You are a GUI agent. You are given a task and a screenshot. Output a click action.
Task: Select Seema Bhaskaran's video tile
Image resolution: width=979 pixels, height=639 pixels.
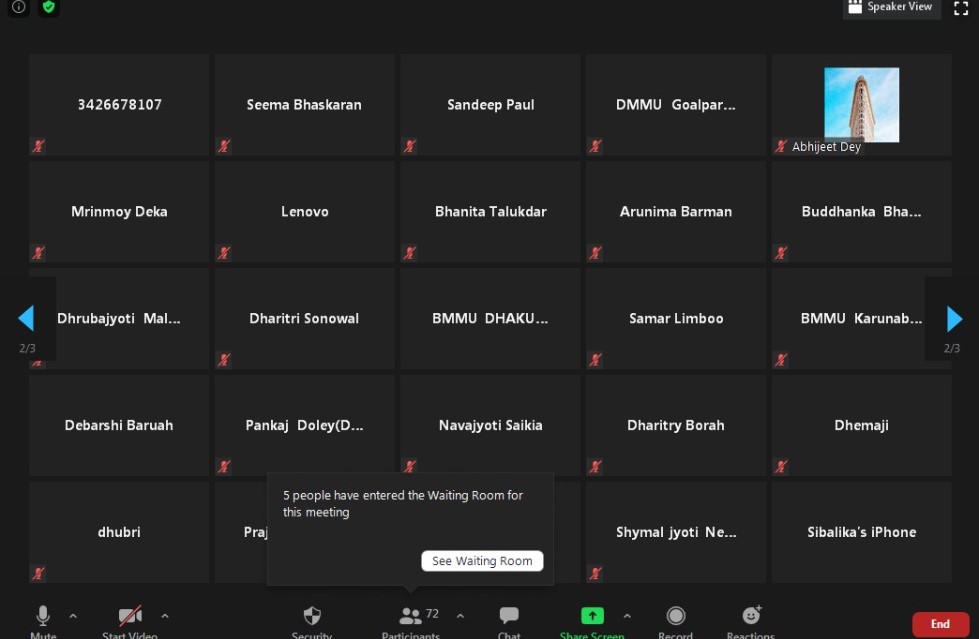coord(305,104)
